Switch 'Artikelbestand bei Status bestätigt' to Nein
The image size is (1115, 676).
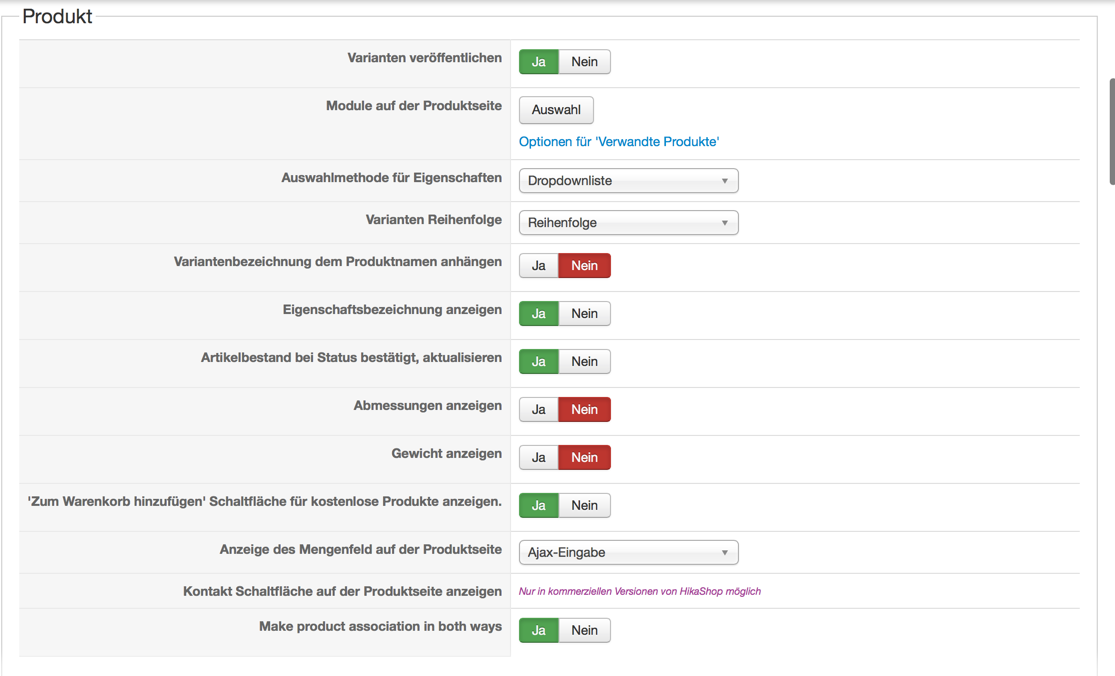pos(584,362)
